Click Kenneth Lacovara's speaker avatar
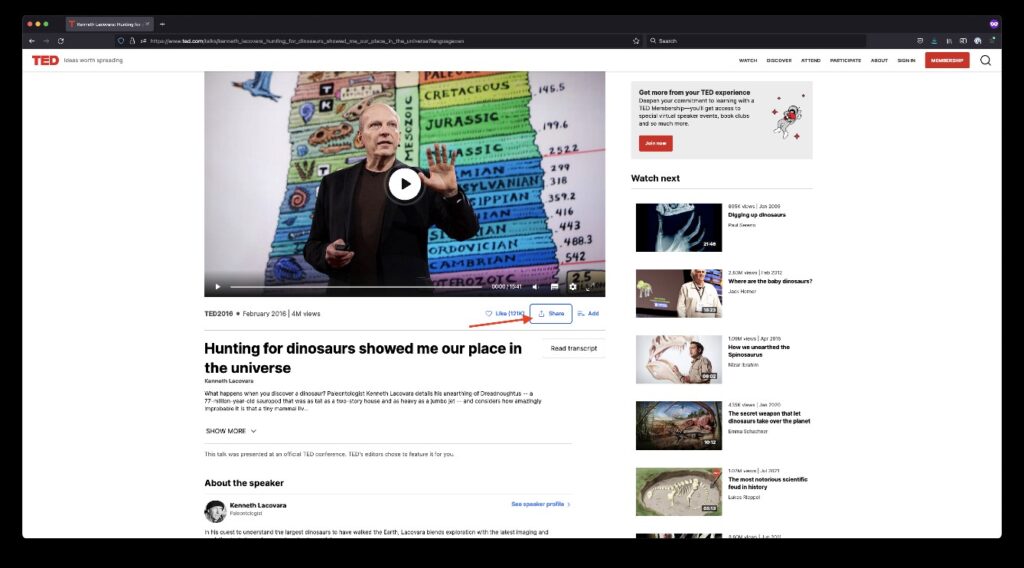1024x568 pixels. coord(215,511)
